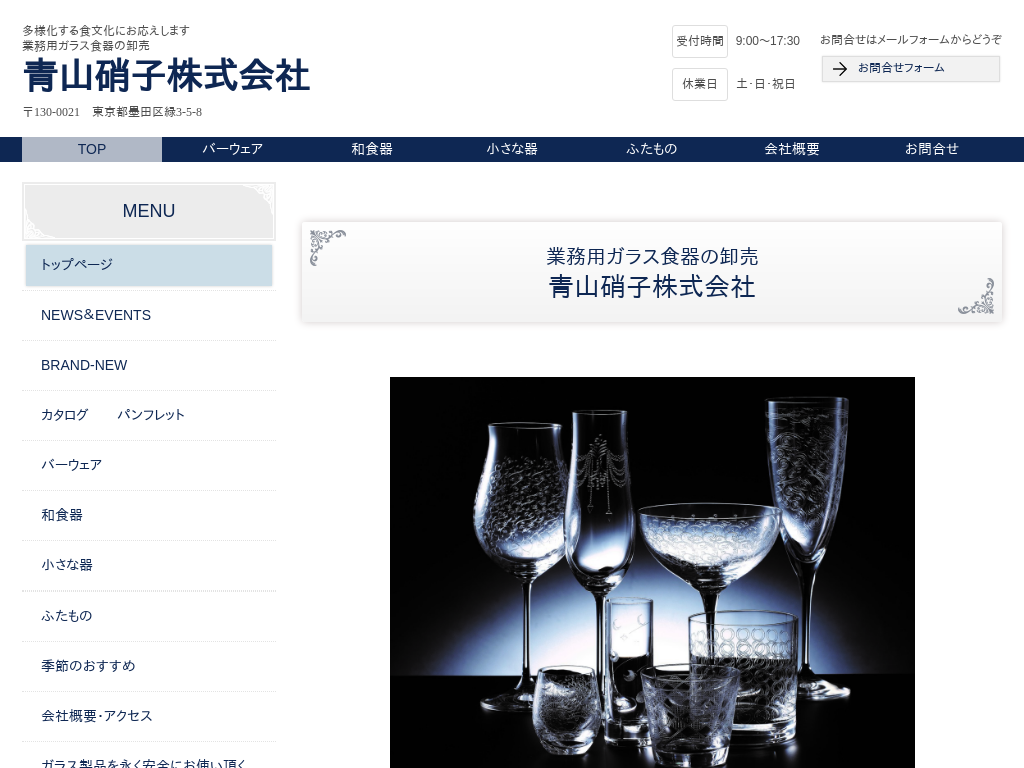Go to 和食器 in the top navigation bar
This screenshot has width=1024, height=768.
[372, 149]
